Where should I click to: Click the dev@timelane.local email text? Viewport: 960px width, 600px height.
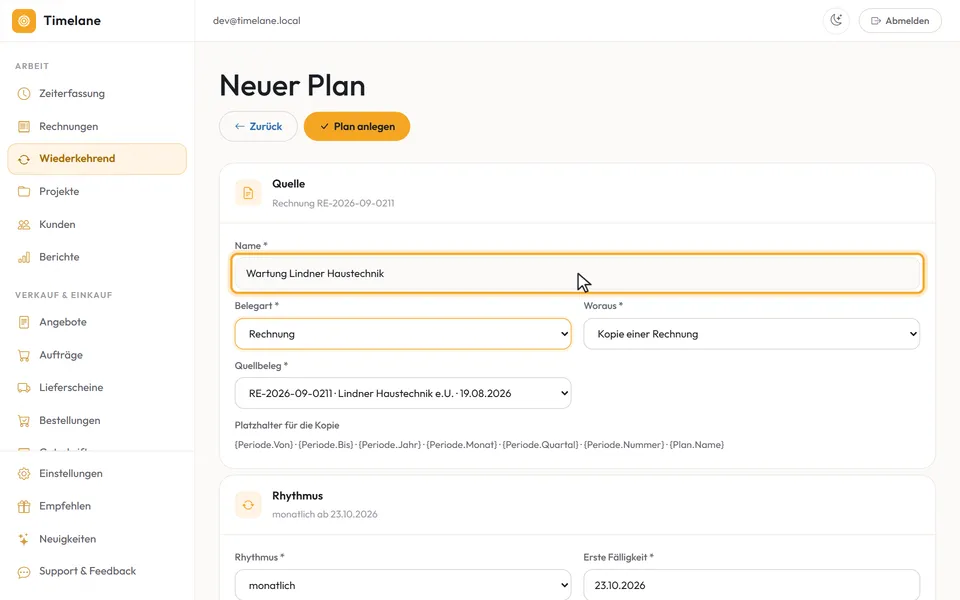257,21
